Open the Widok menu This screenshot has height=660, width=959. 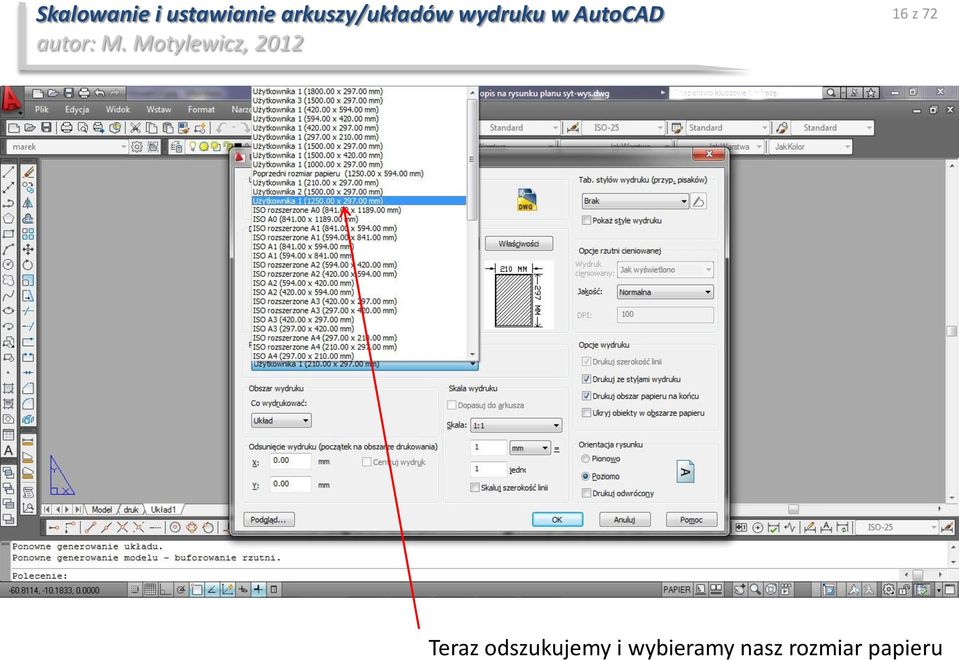117,109
